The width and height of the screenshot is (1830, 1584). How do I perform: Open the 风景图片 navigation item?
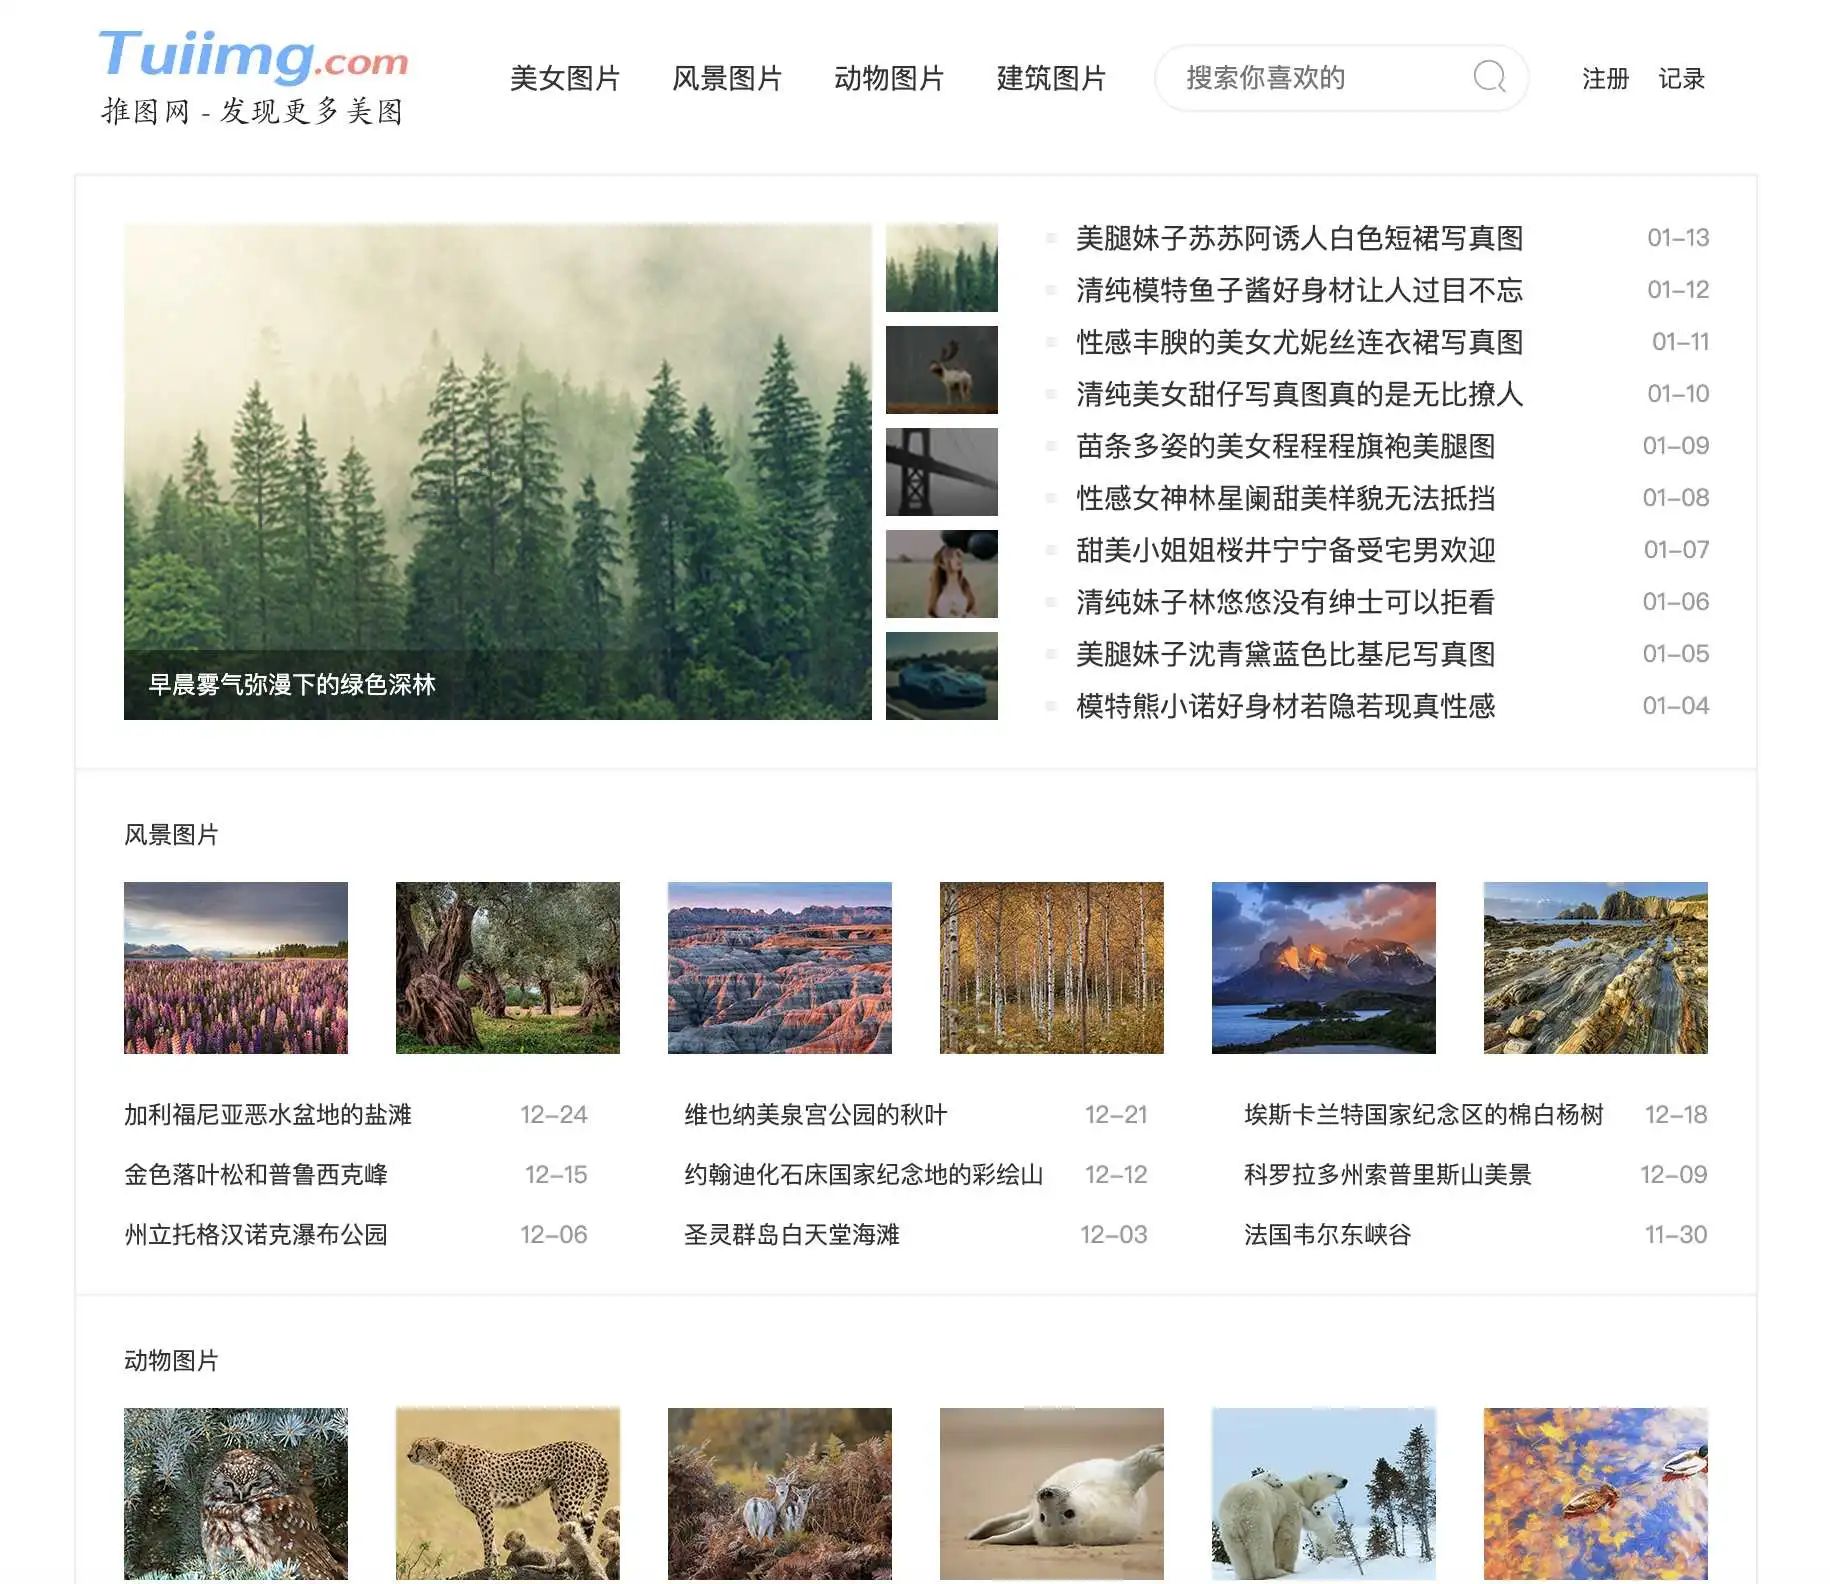[x=727, y=78]
